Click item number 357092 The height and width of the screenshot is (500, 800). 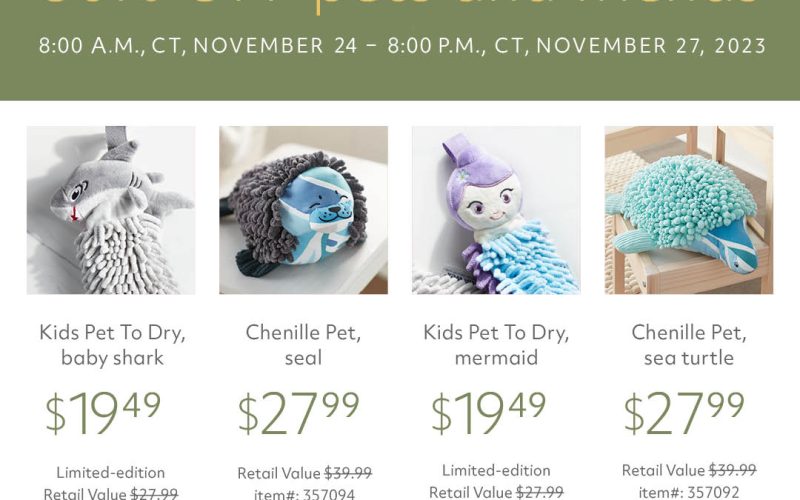point(689,491)
